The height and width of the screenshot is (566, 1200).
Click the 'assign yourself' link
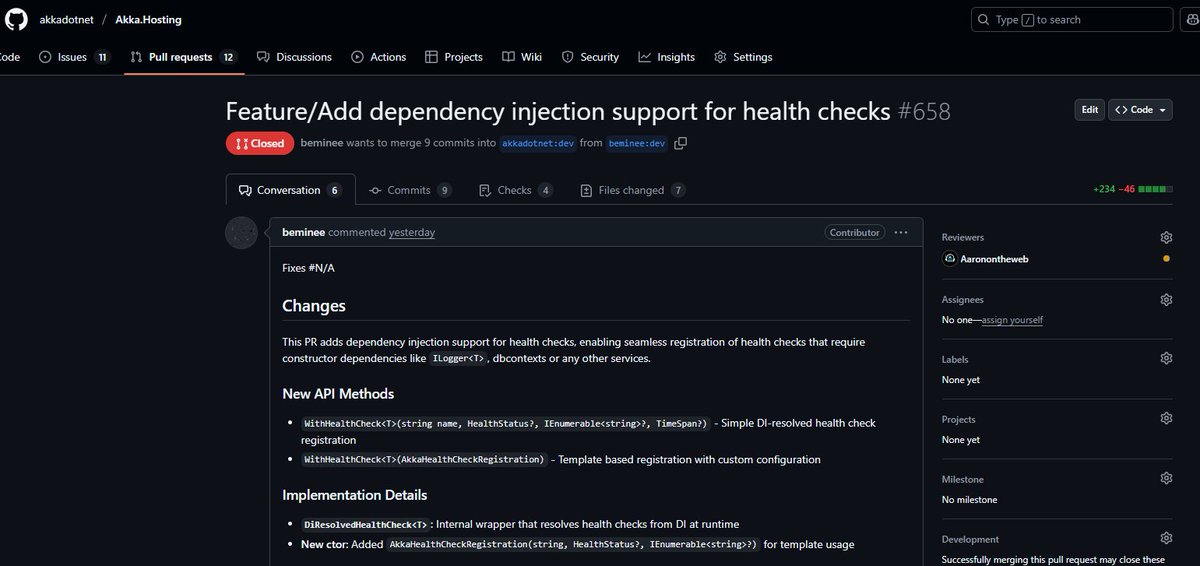[1012, 320]
